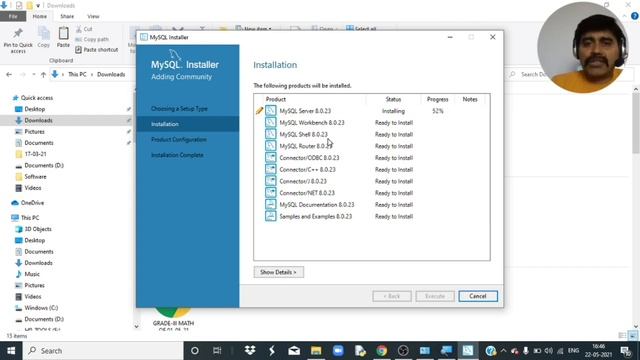This screenshot has width=640, height=360.
Task: Click the MySQL Workbench 8.0.23 product icon
Action: [x=271, y=122]
